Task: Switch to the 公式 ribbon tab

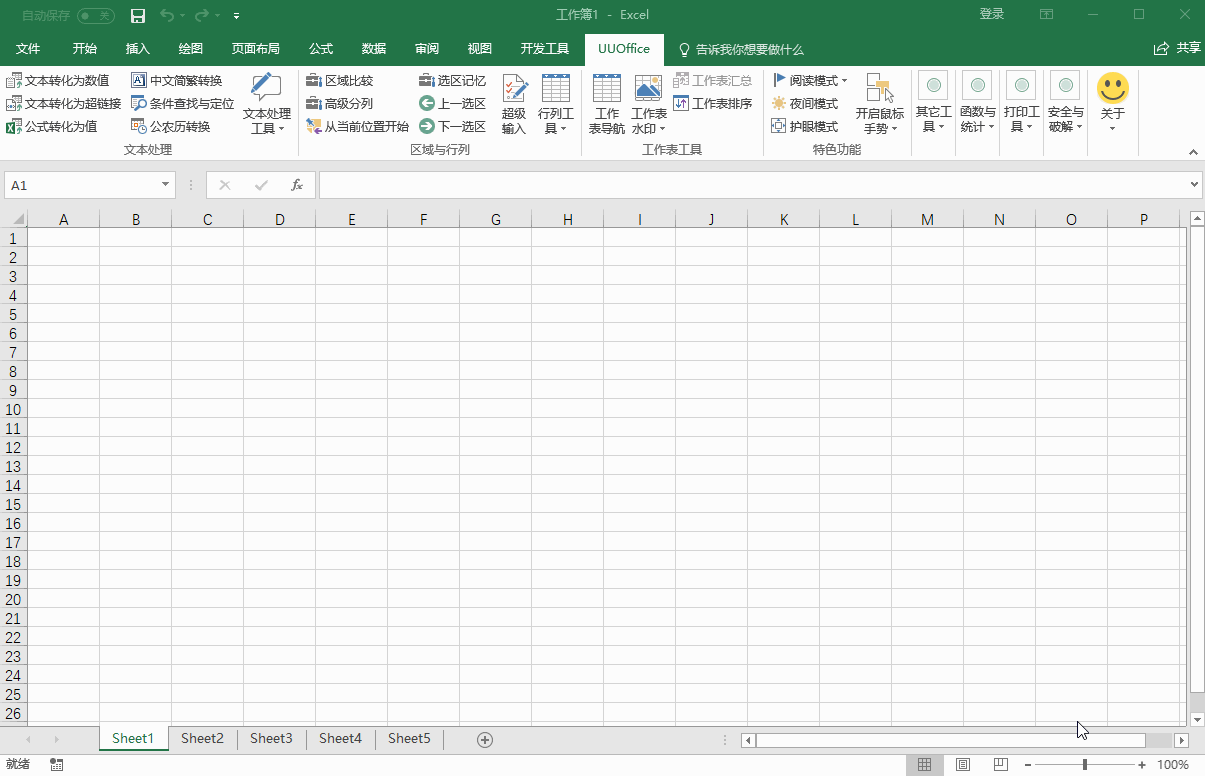Action: point(321,48)
